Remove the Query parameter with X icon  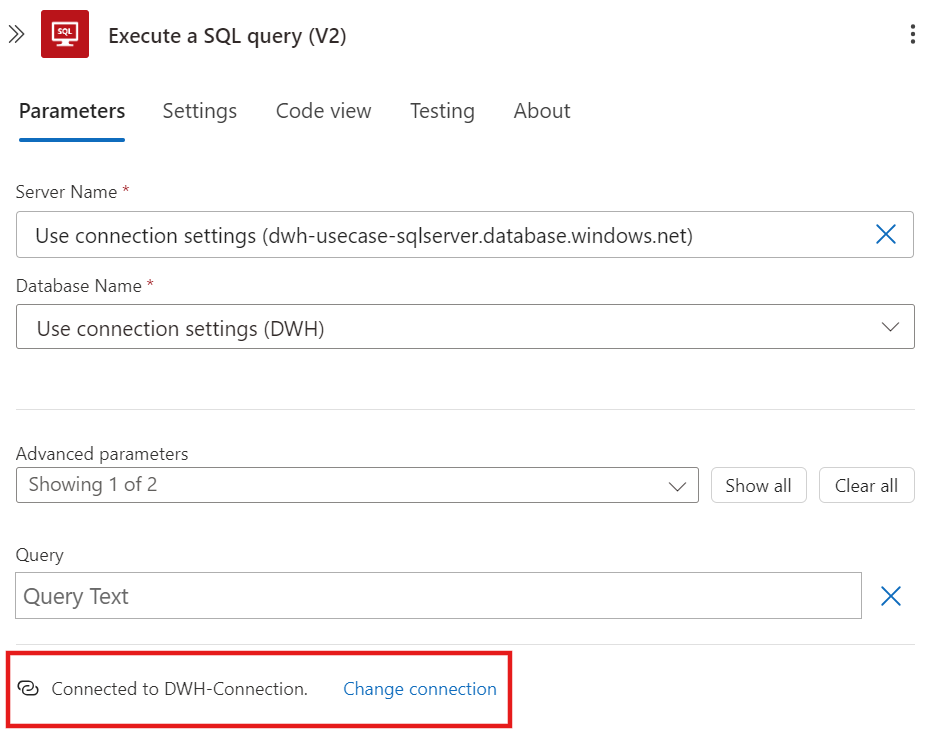point(891,596)
